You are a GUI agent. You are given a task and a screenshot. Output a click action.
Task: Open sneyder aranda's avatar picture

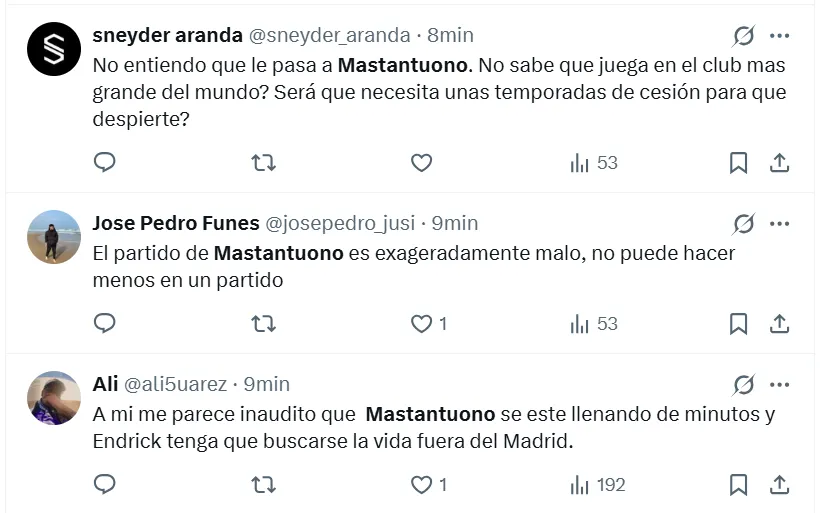(x=54, y=49)
